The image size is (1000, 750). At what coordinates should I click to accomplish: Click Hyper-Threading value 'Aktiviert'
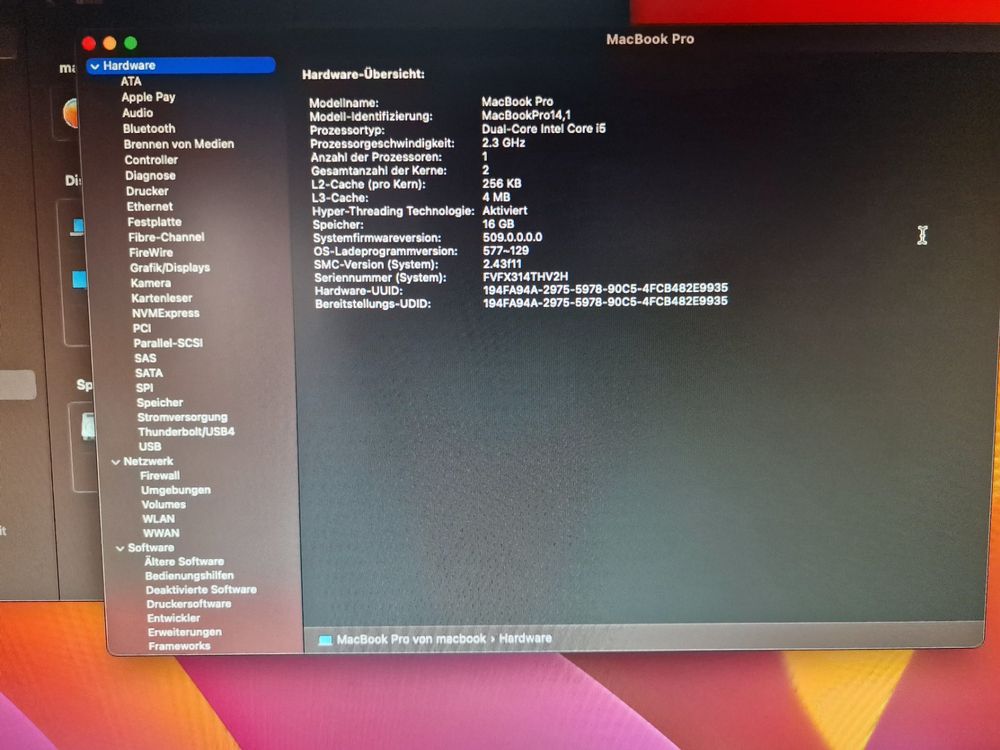coord(505,210)
